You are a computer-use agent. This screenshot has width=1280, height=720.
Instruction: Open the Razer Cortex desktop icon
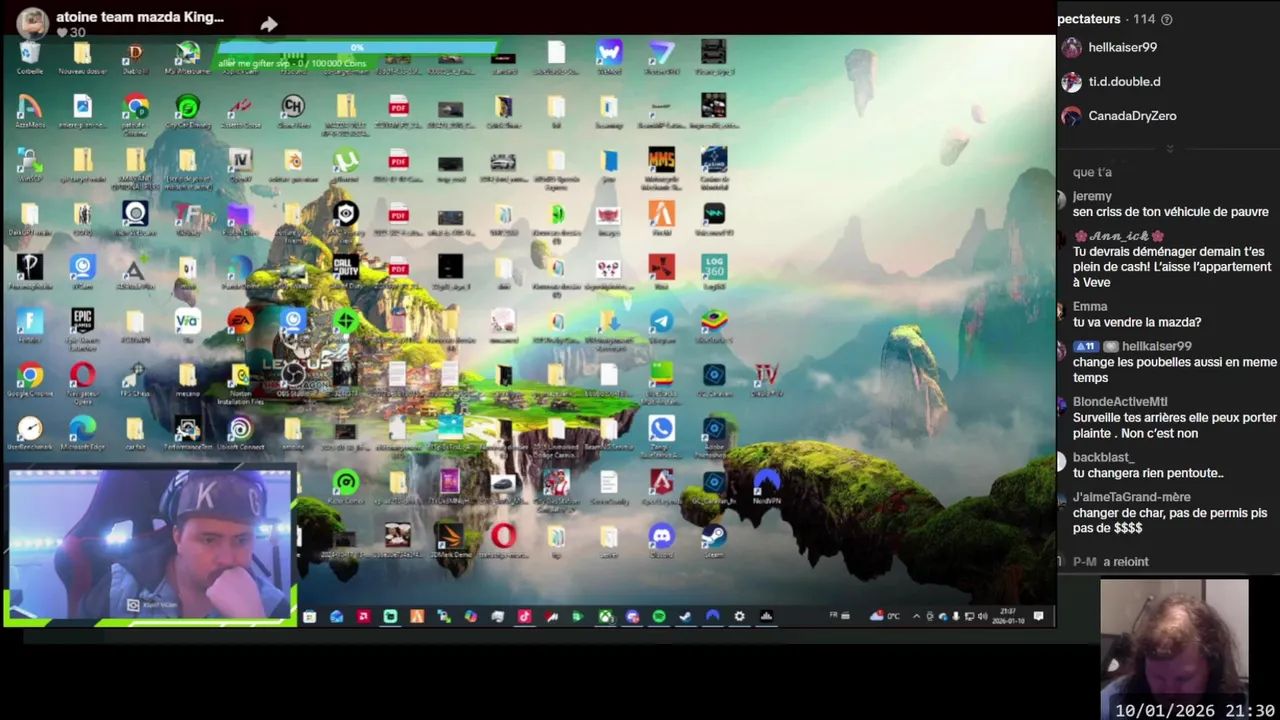(345, 487)
